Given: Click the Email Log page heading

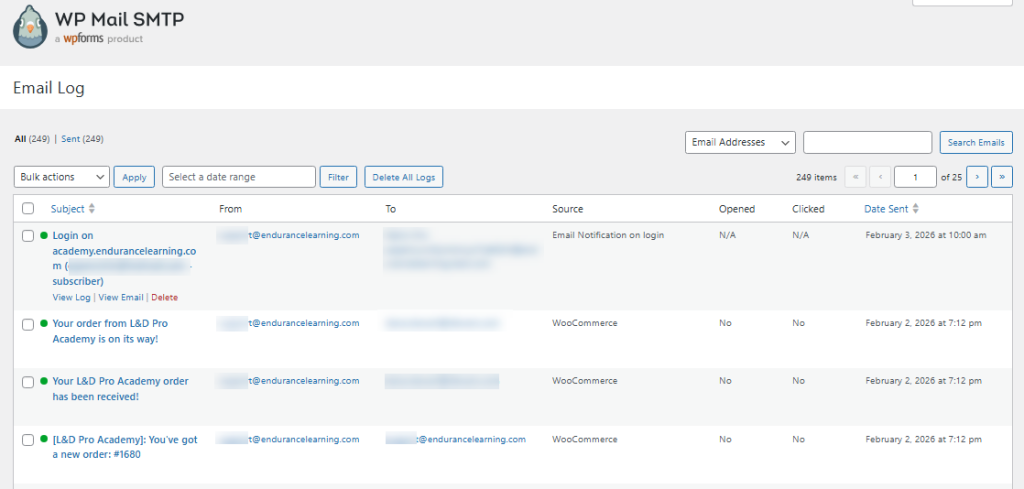Looking at the screenshot, I should tap(49, 87).
